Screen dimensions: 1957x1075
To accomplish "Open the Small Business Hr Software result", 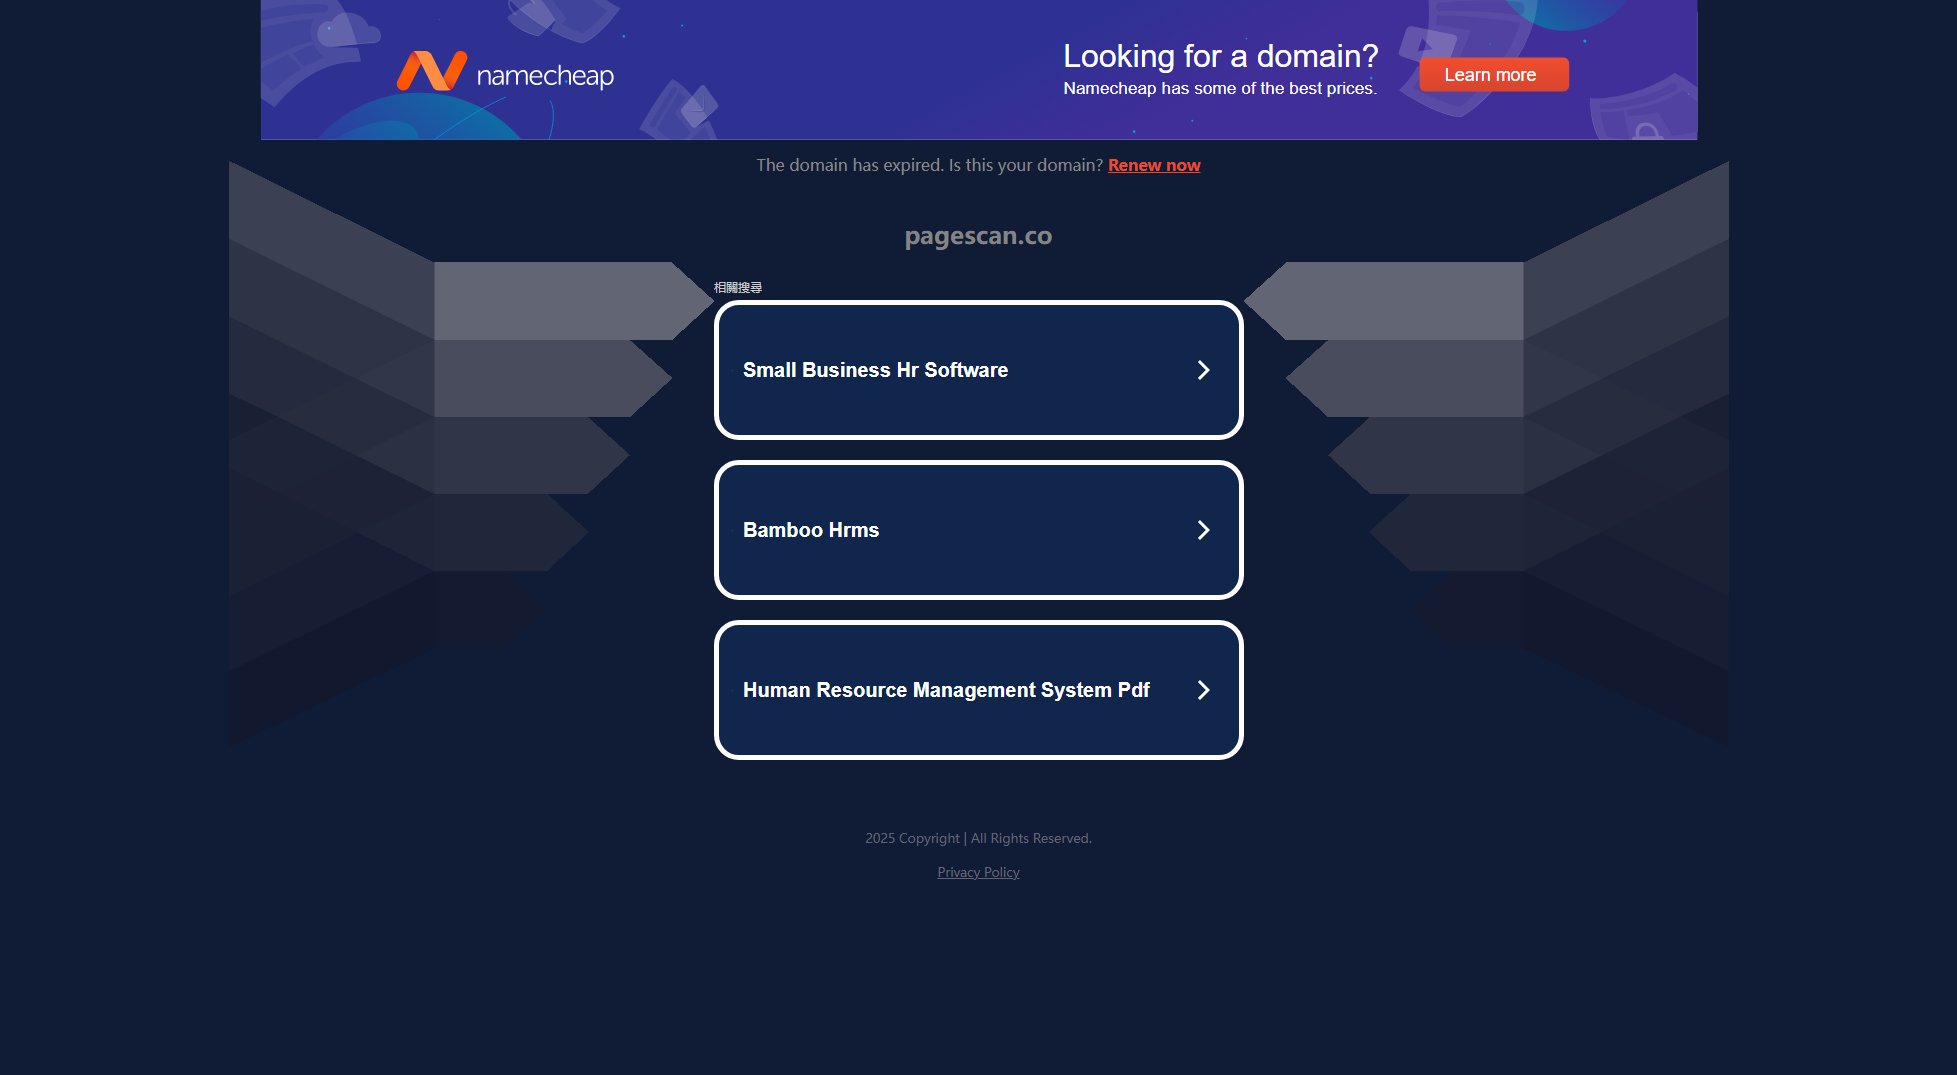I will [875, 370].
